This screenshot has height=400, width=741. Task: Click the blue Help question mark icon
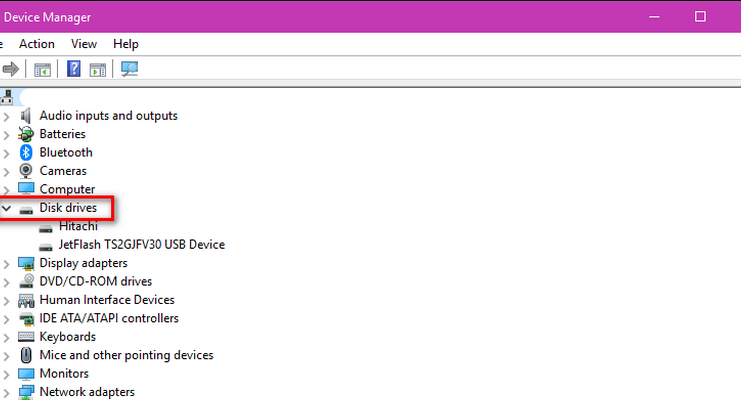74,69
